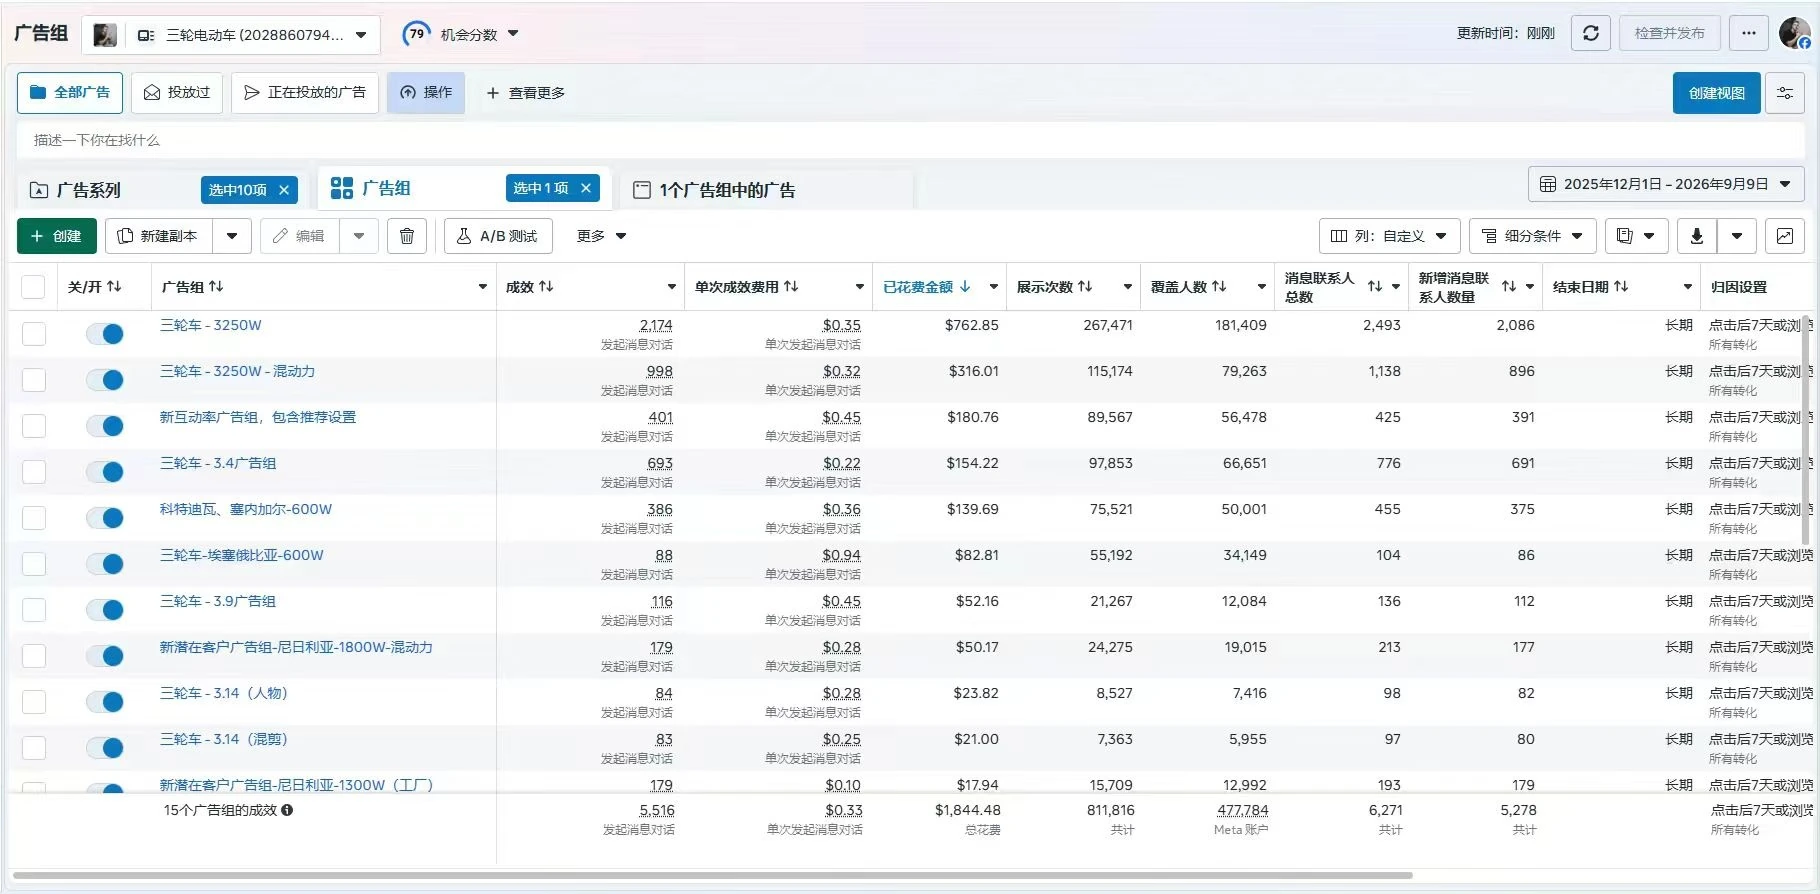Viewport: 1820px width, 894px height.
Task: Toggle 科特迪瓦、塞内加尔-600W switch
Action: tap(105, 518)
